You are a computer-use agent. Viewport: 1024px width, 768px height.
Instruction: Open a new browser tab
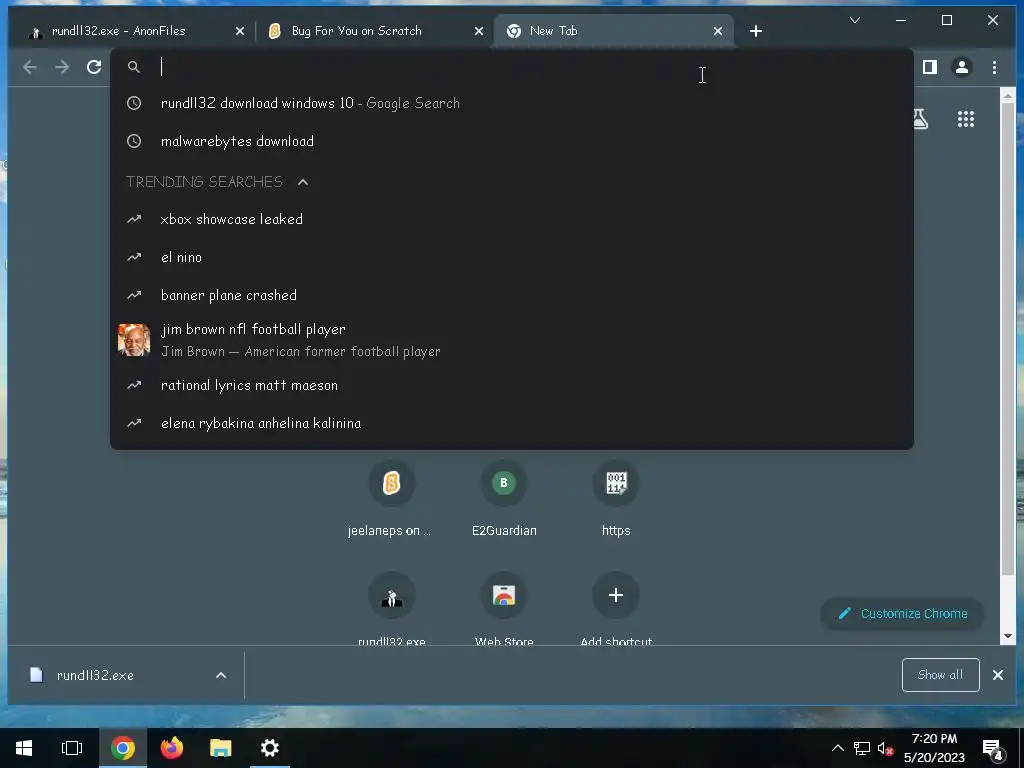(756, 31)
